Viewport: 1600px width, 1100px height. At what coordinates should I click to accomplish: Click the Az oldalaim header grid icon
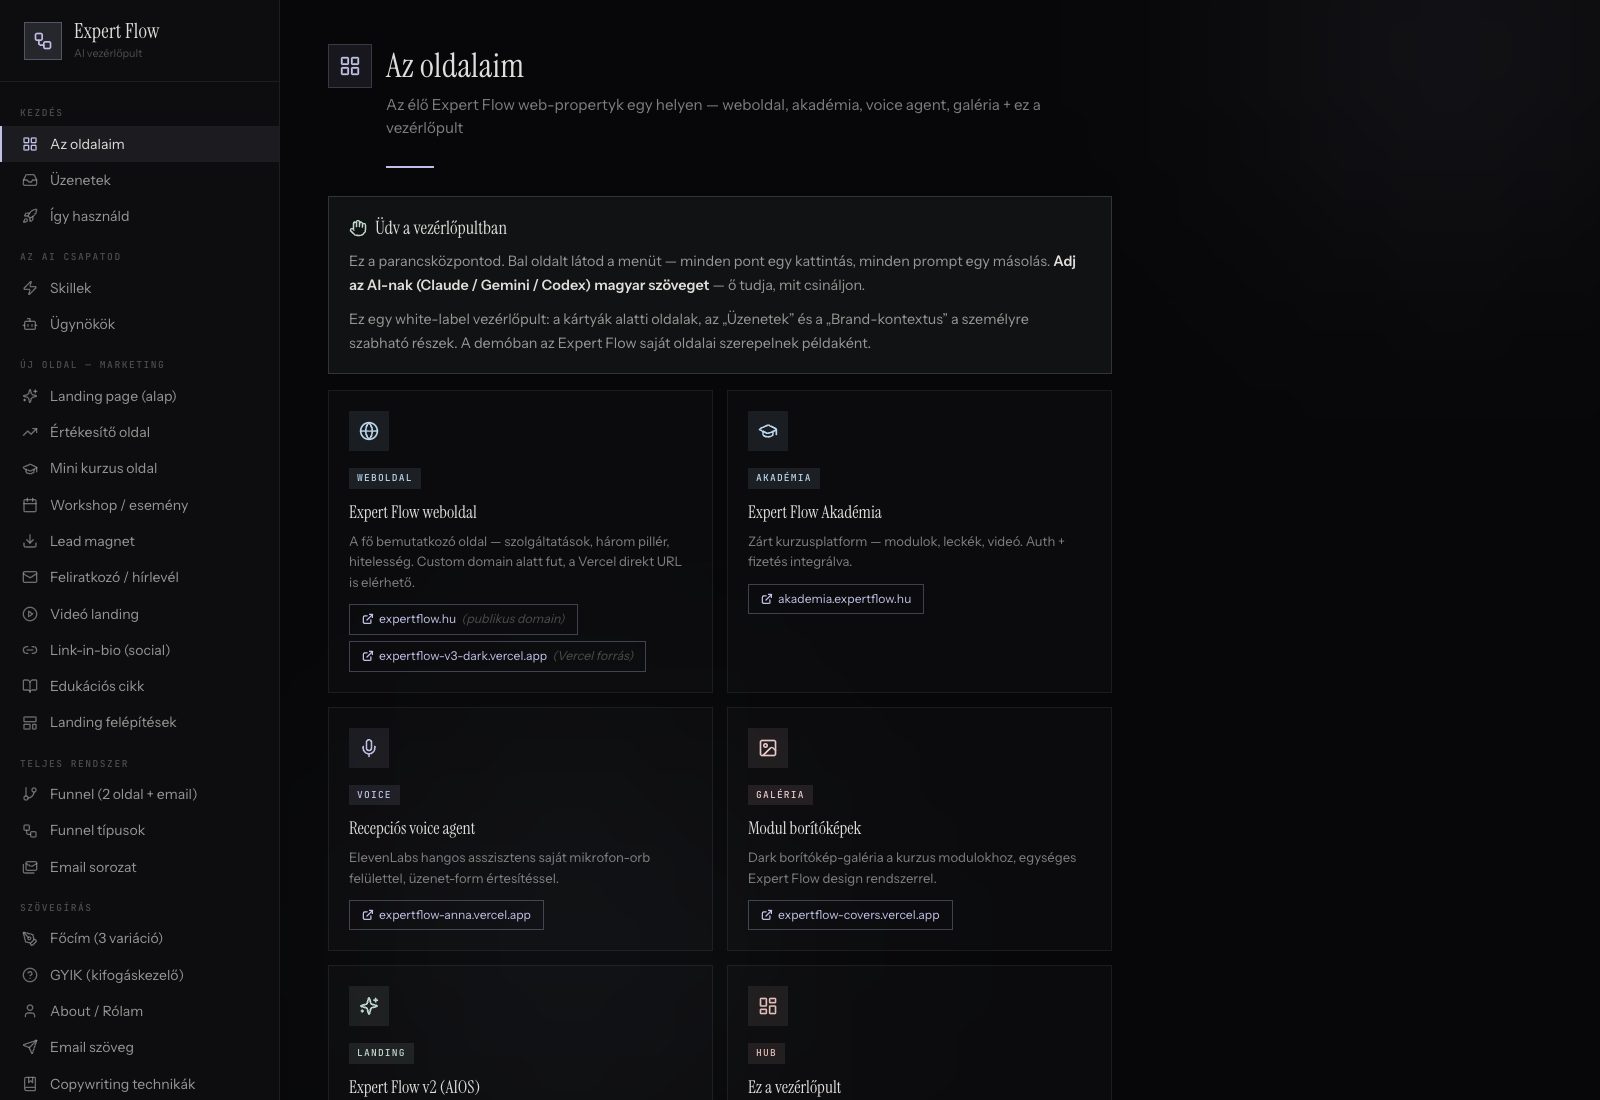350,66
